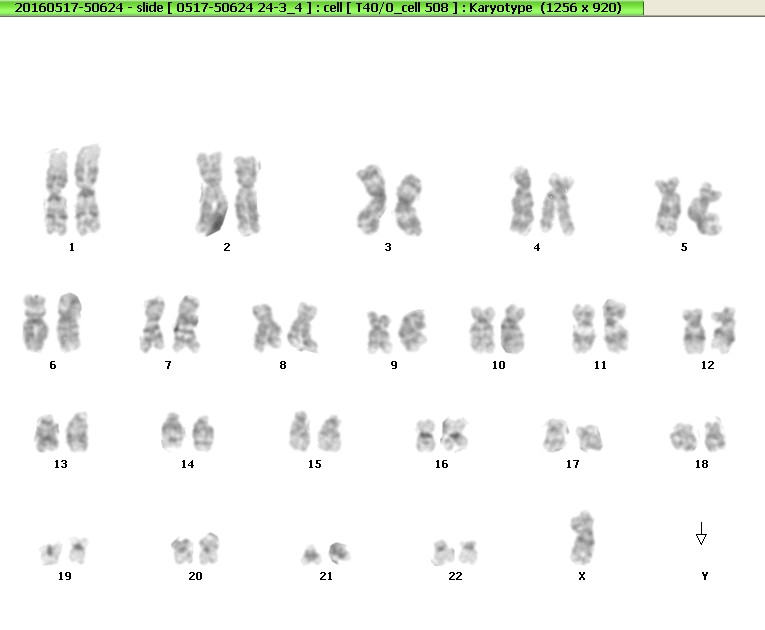Click the label '20' in the karyogram

click(195, 576)
